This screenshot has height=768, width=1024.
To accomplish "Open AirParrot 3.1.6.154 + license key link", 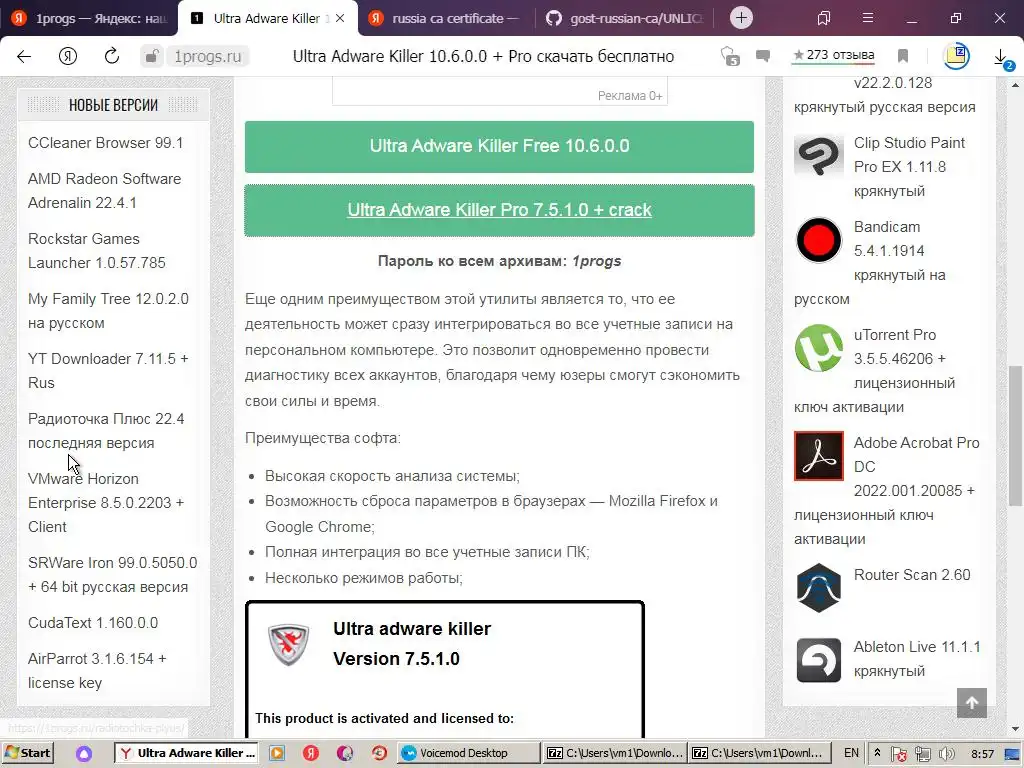I will (97, 671).
